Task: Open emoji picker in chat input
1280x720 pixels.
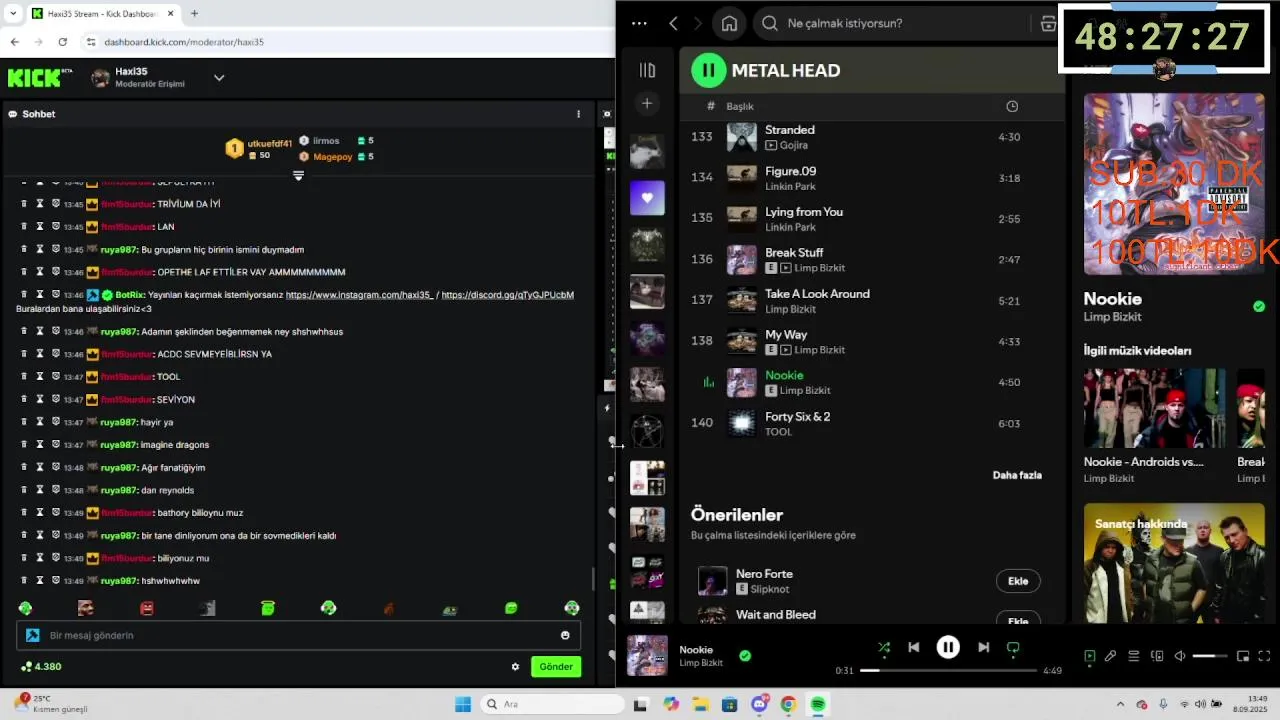Action: pyautogui.click(x=565, y=635)
